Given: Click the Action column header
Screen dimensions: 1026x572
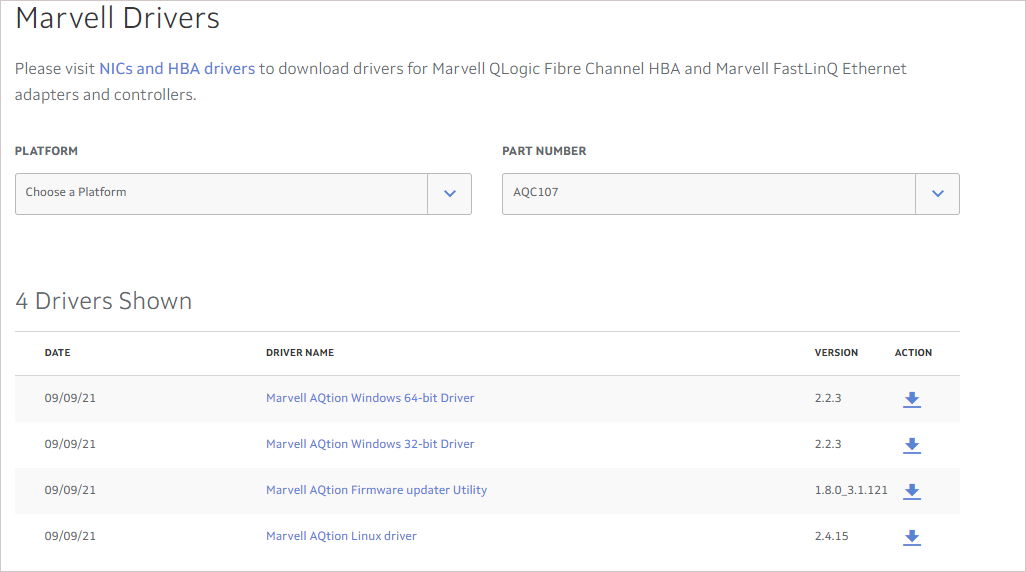Looking at the screenshot, I should click(x=913, y=353).
